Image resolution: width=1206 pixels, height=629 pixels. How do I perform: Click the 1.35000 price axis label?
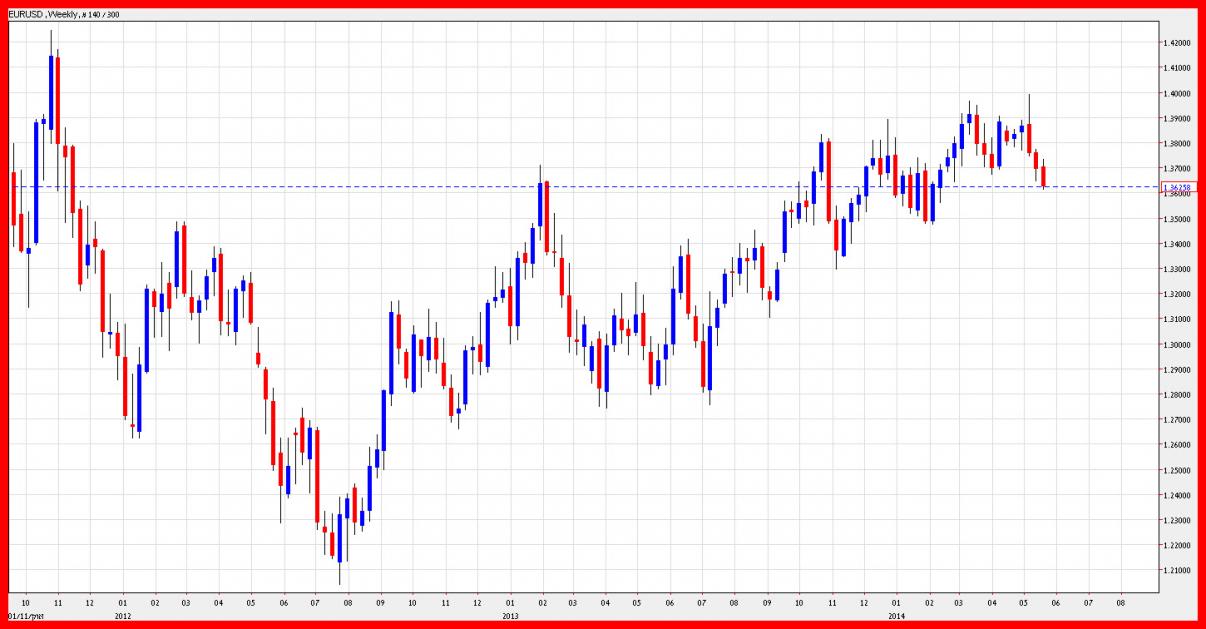pos(1176,219)
